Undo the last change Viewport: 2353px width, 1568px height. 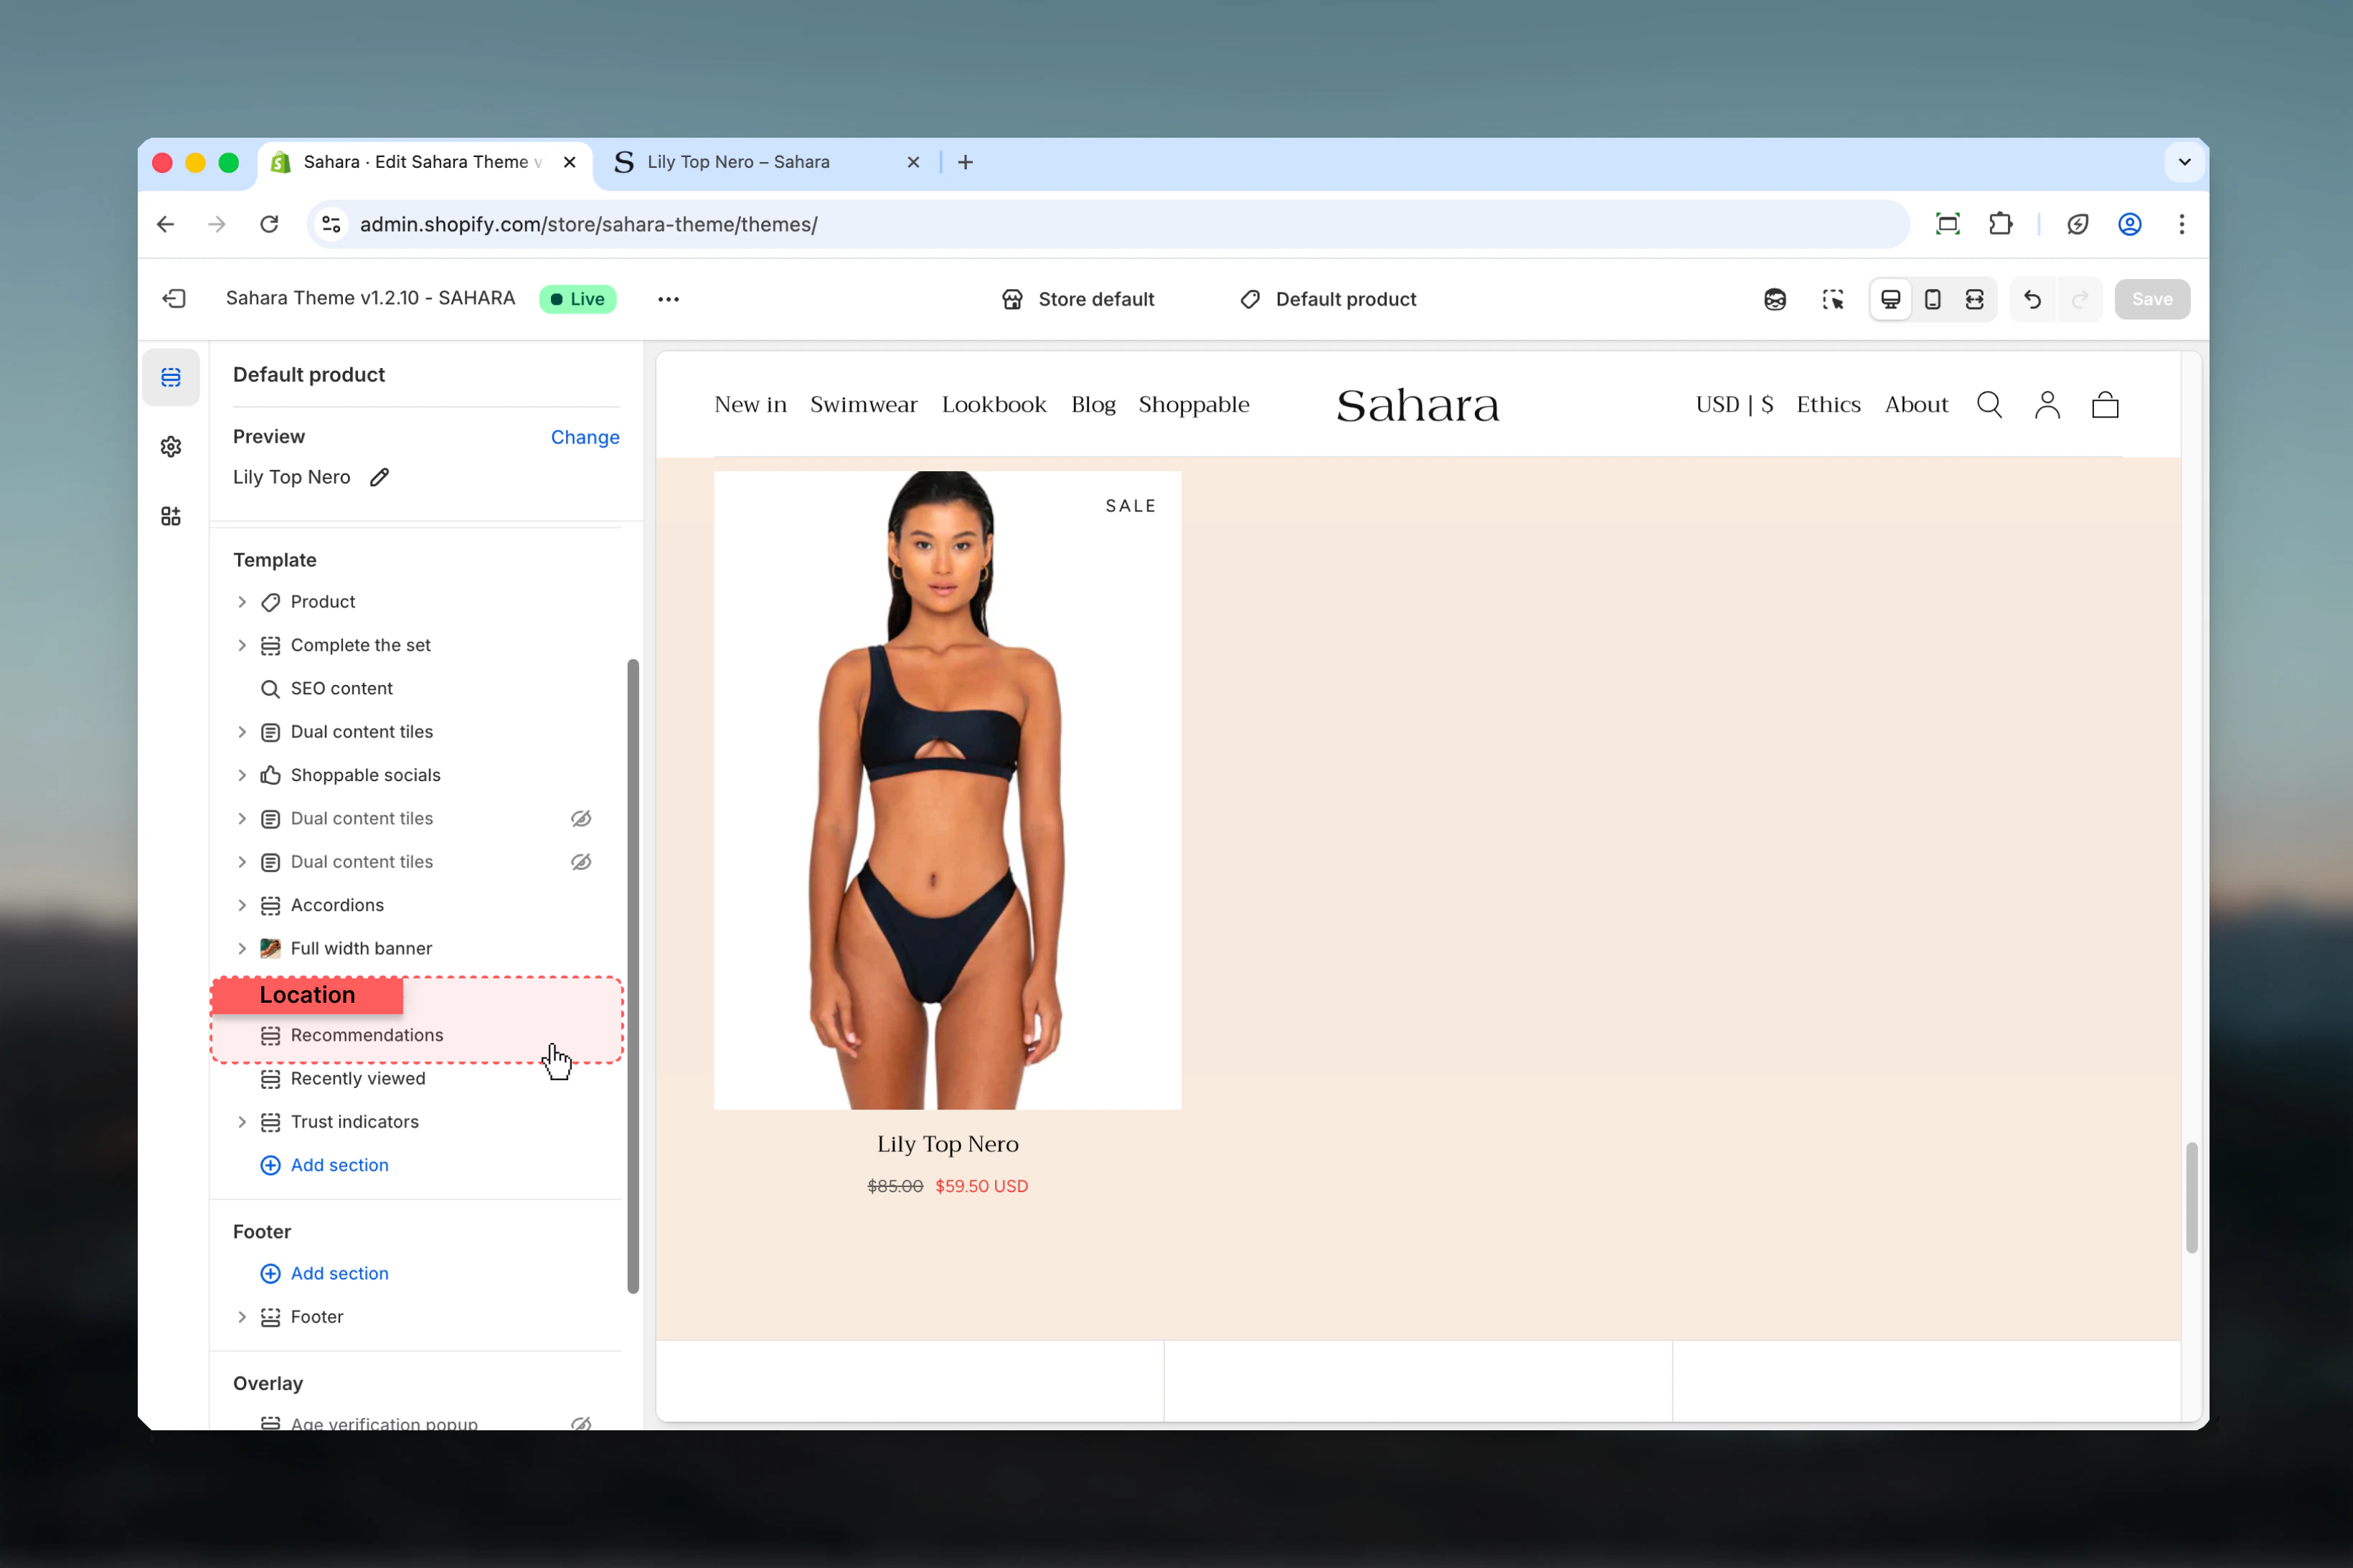pos(2032,299)
